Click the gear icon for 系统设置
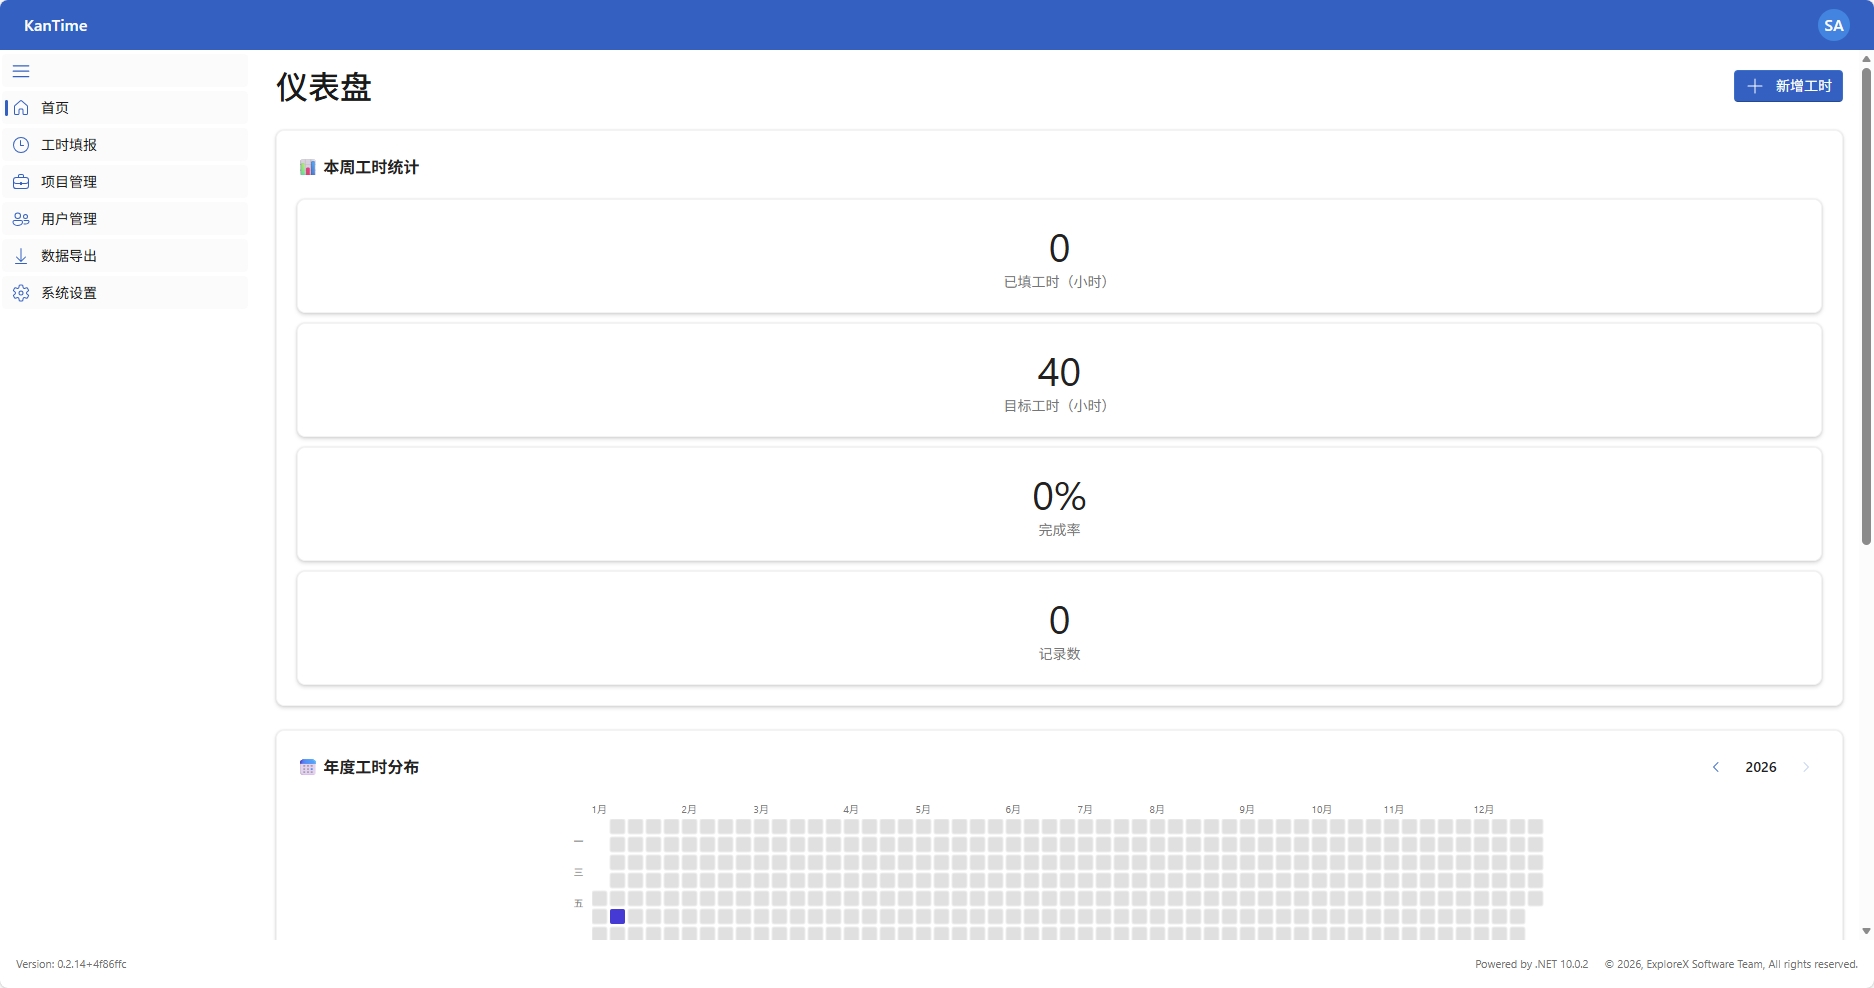 (21, 293)
